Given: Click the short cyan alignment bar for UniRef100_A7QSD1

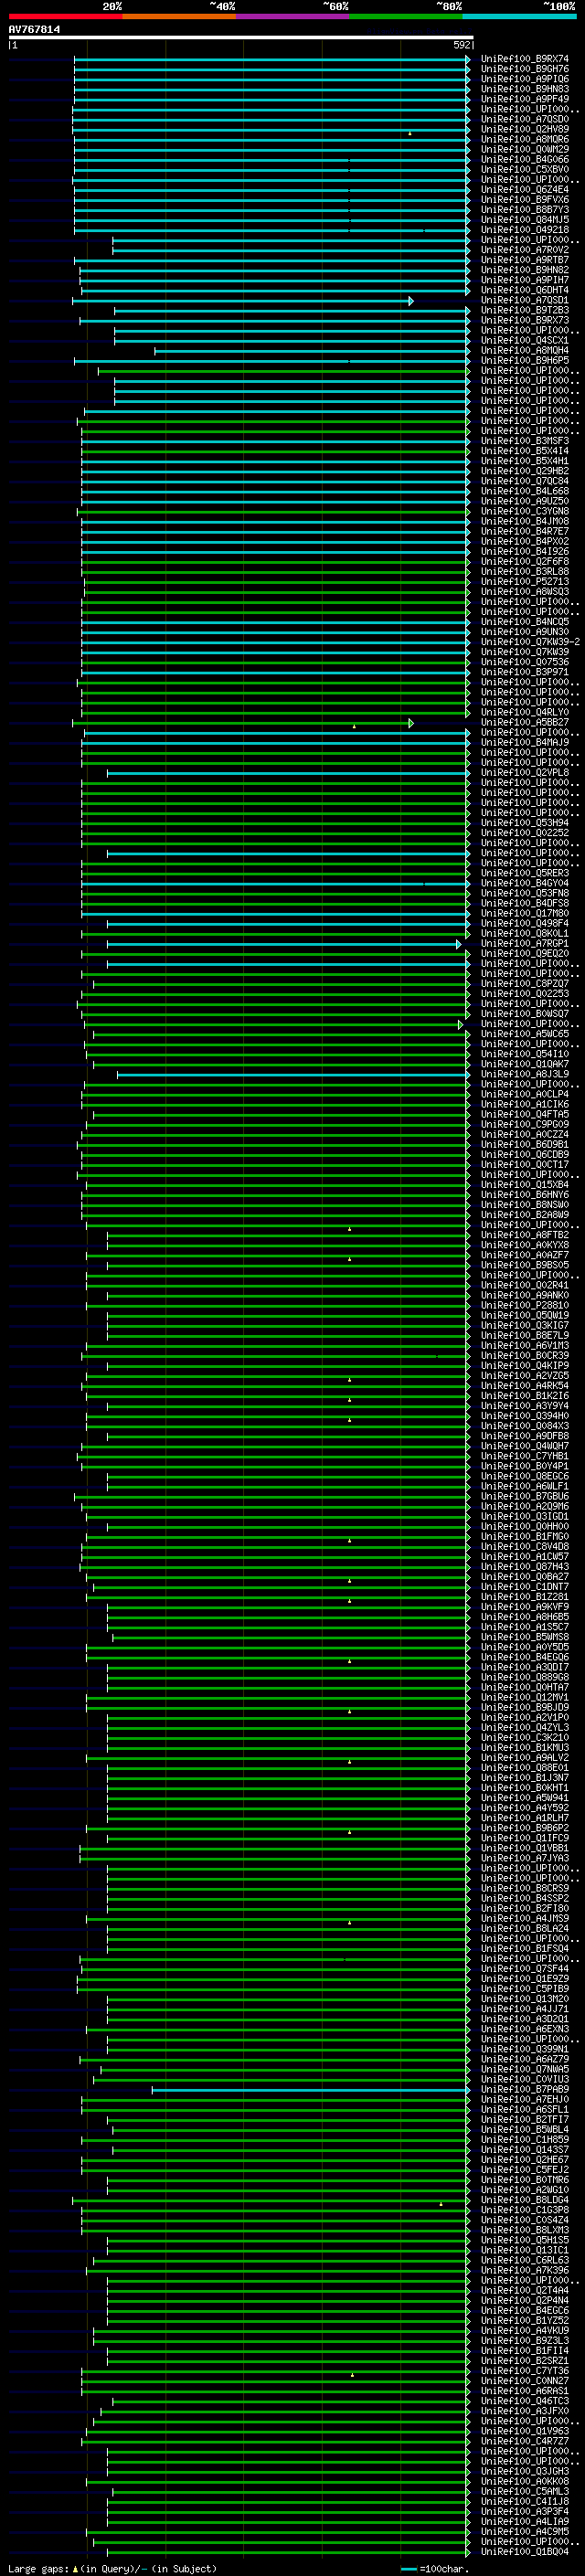Looking at the screenshot, I should tap(242, 300).
